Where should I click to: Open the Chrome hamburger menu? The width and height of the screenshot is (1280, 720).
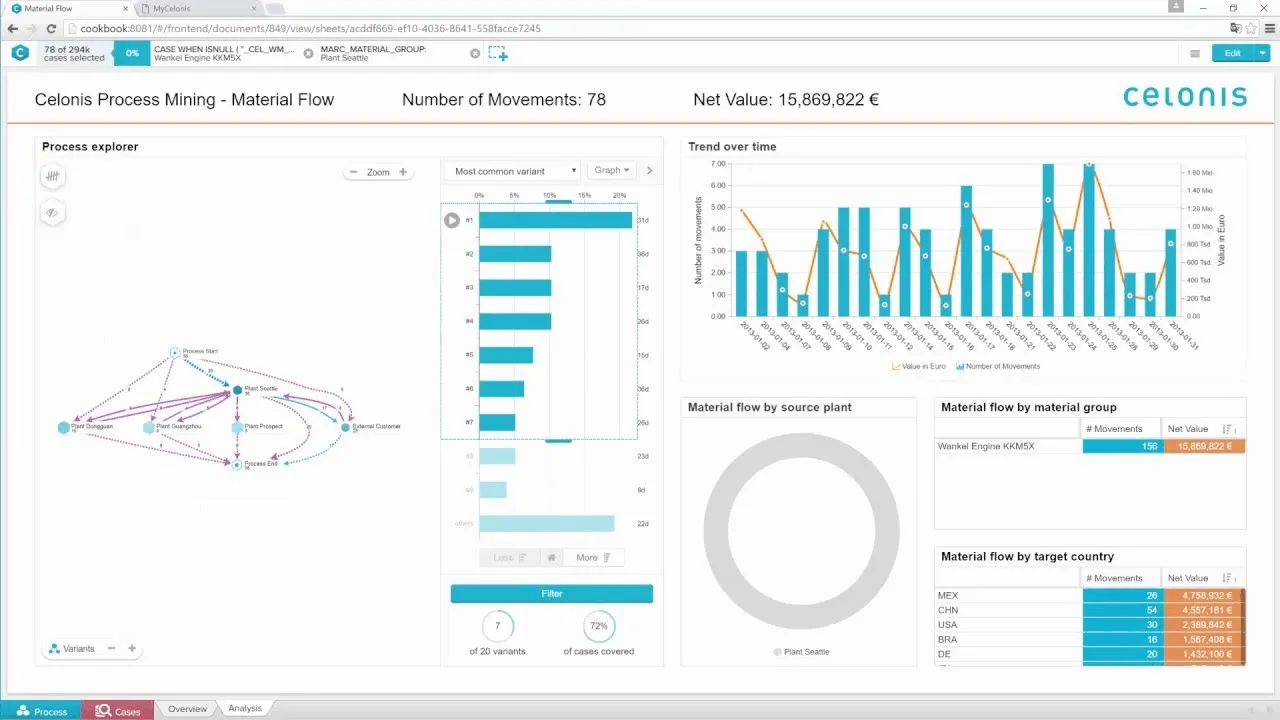(1269, 28)
